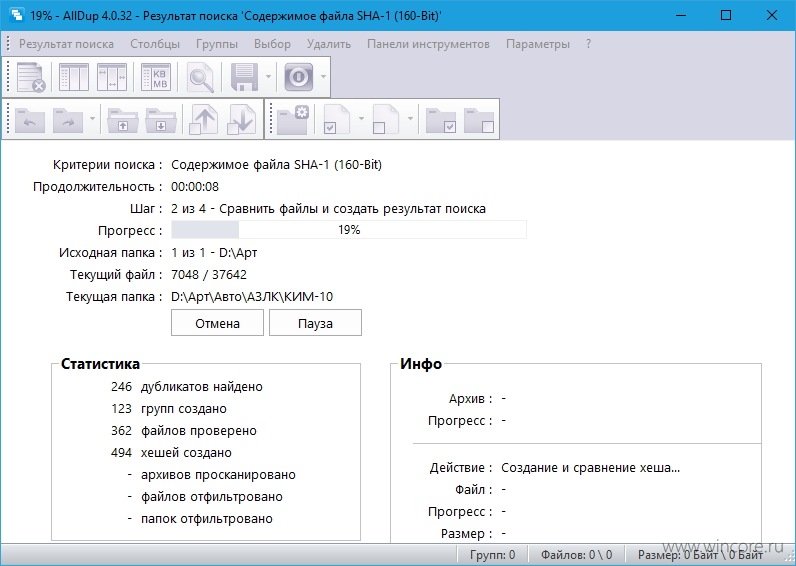Open the Удалить menu

click(x=328, y=44)
